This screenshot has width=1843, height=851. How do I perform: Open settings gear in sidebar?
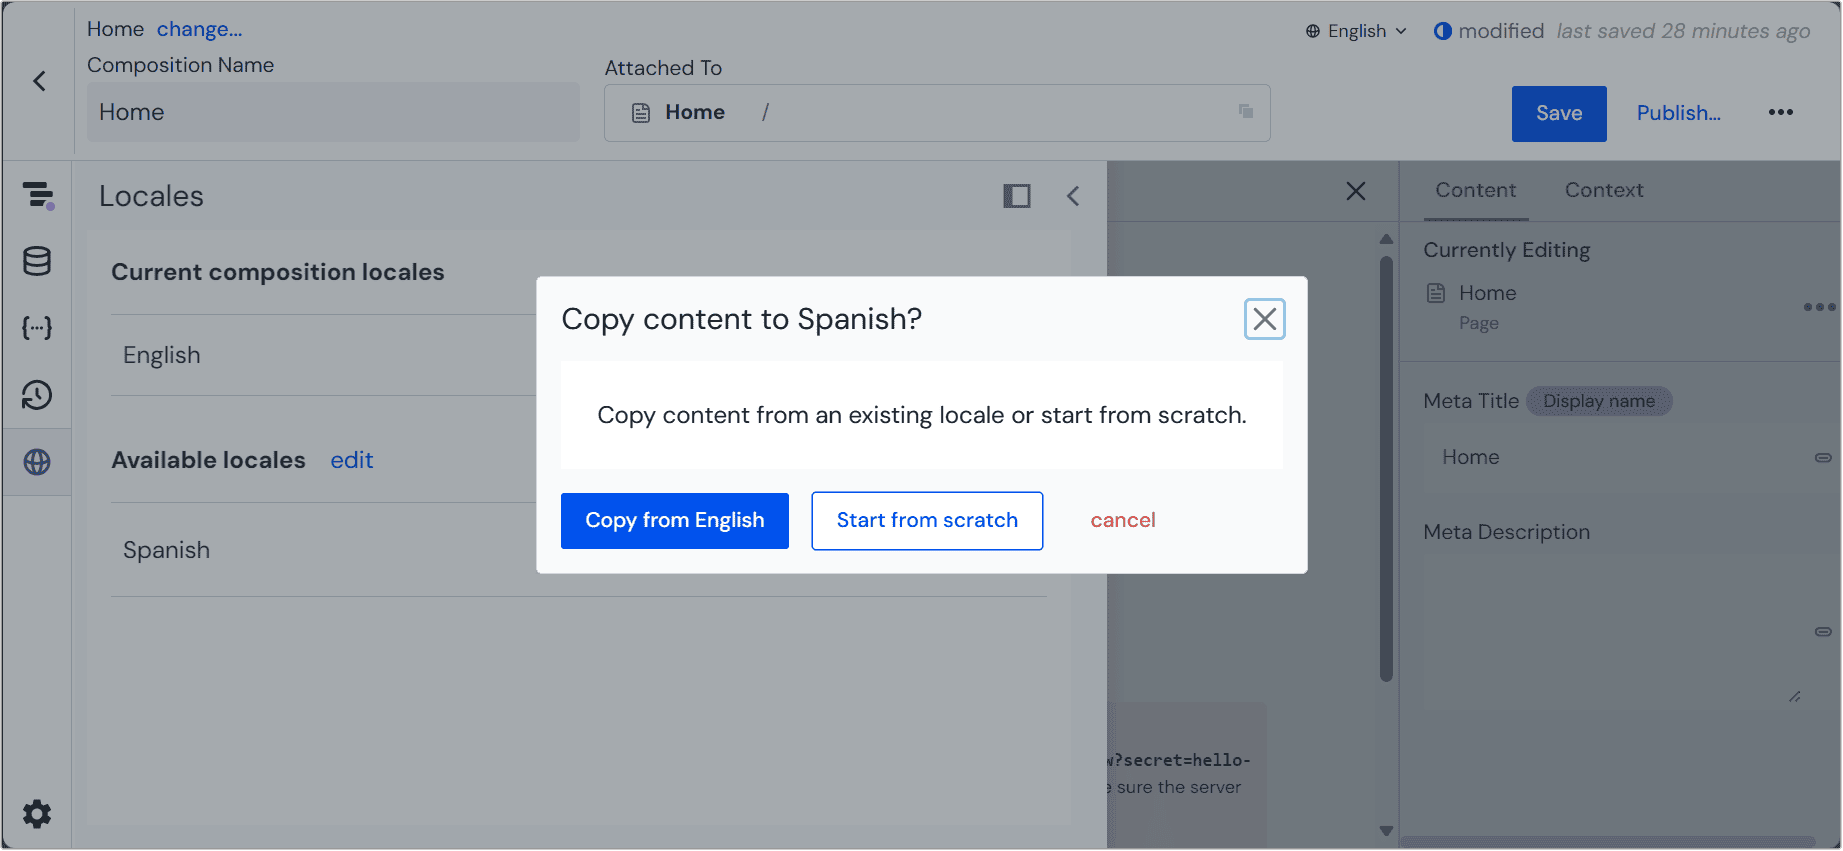(x=37, y=814)
